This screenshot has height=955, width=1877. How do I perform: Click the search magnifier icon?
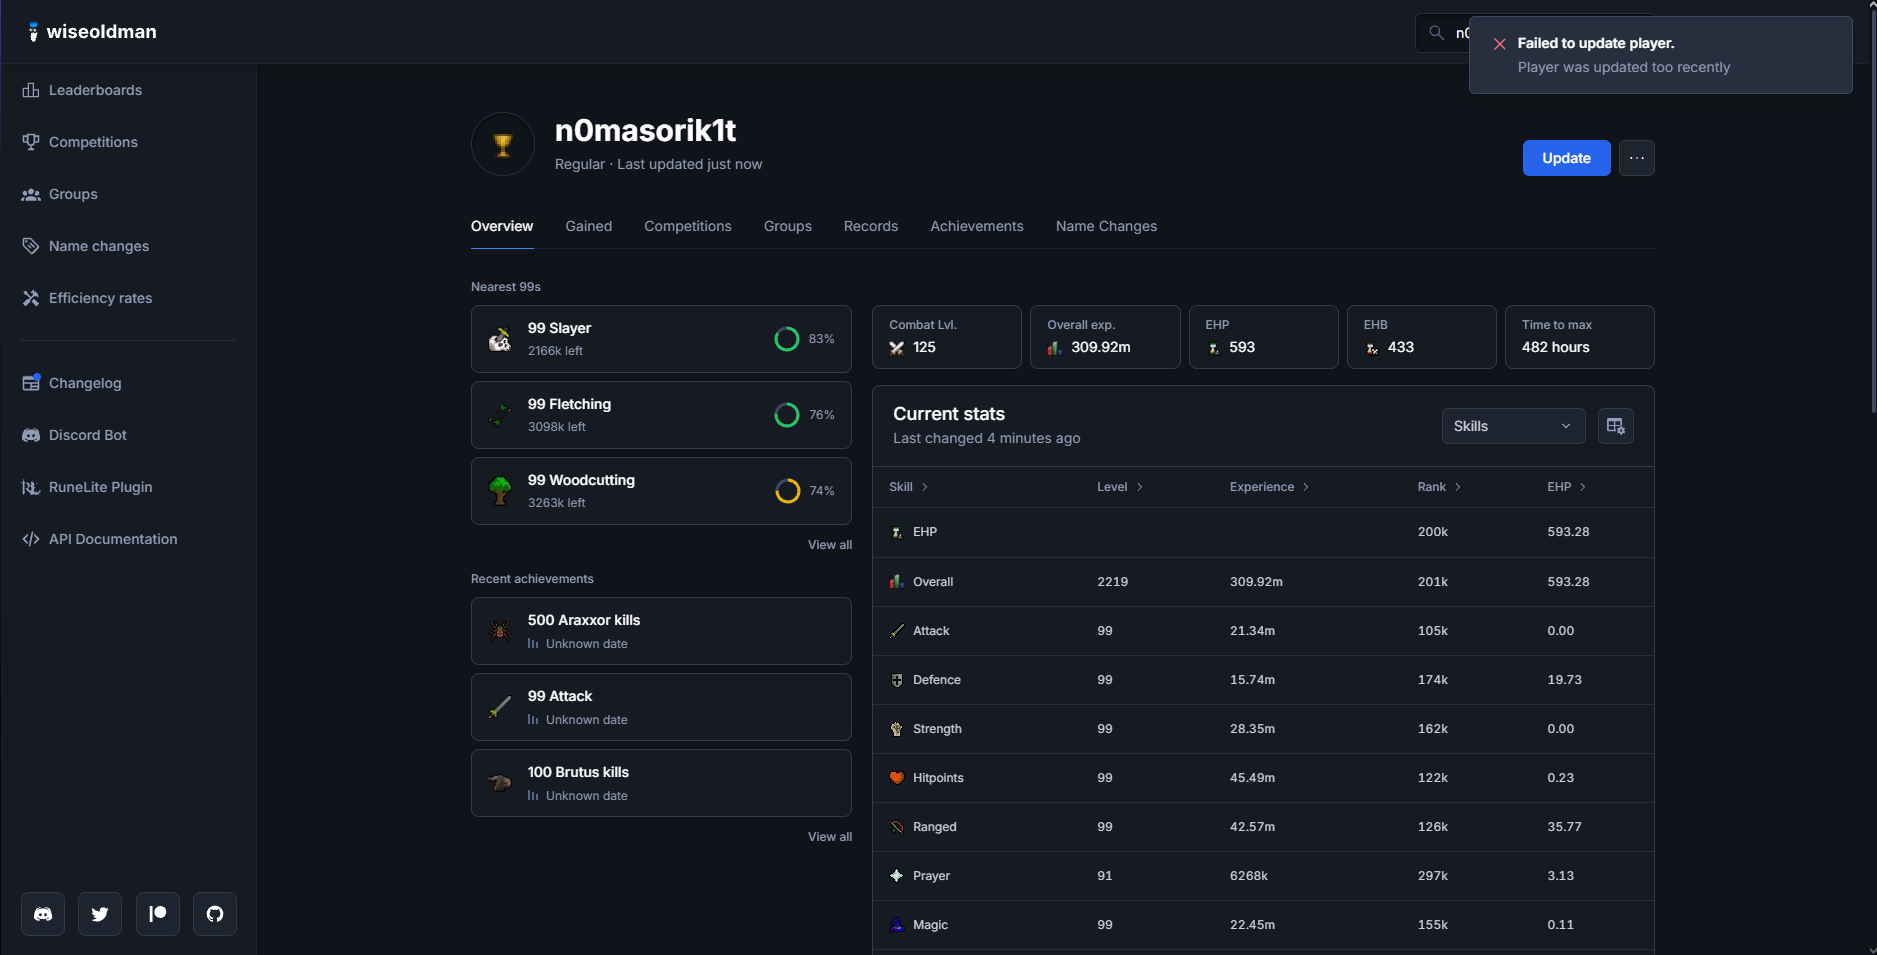click(x=1436, y=33)
